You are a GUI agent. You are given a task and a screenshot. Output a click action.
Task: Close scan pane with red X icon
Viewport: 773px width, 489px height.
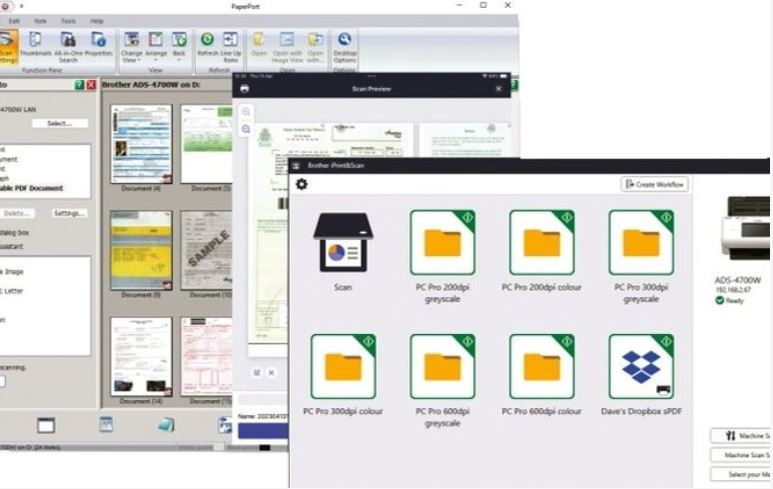pos(91,85)
